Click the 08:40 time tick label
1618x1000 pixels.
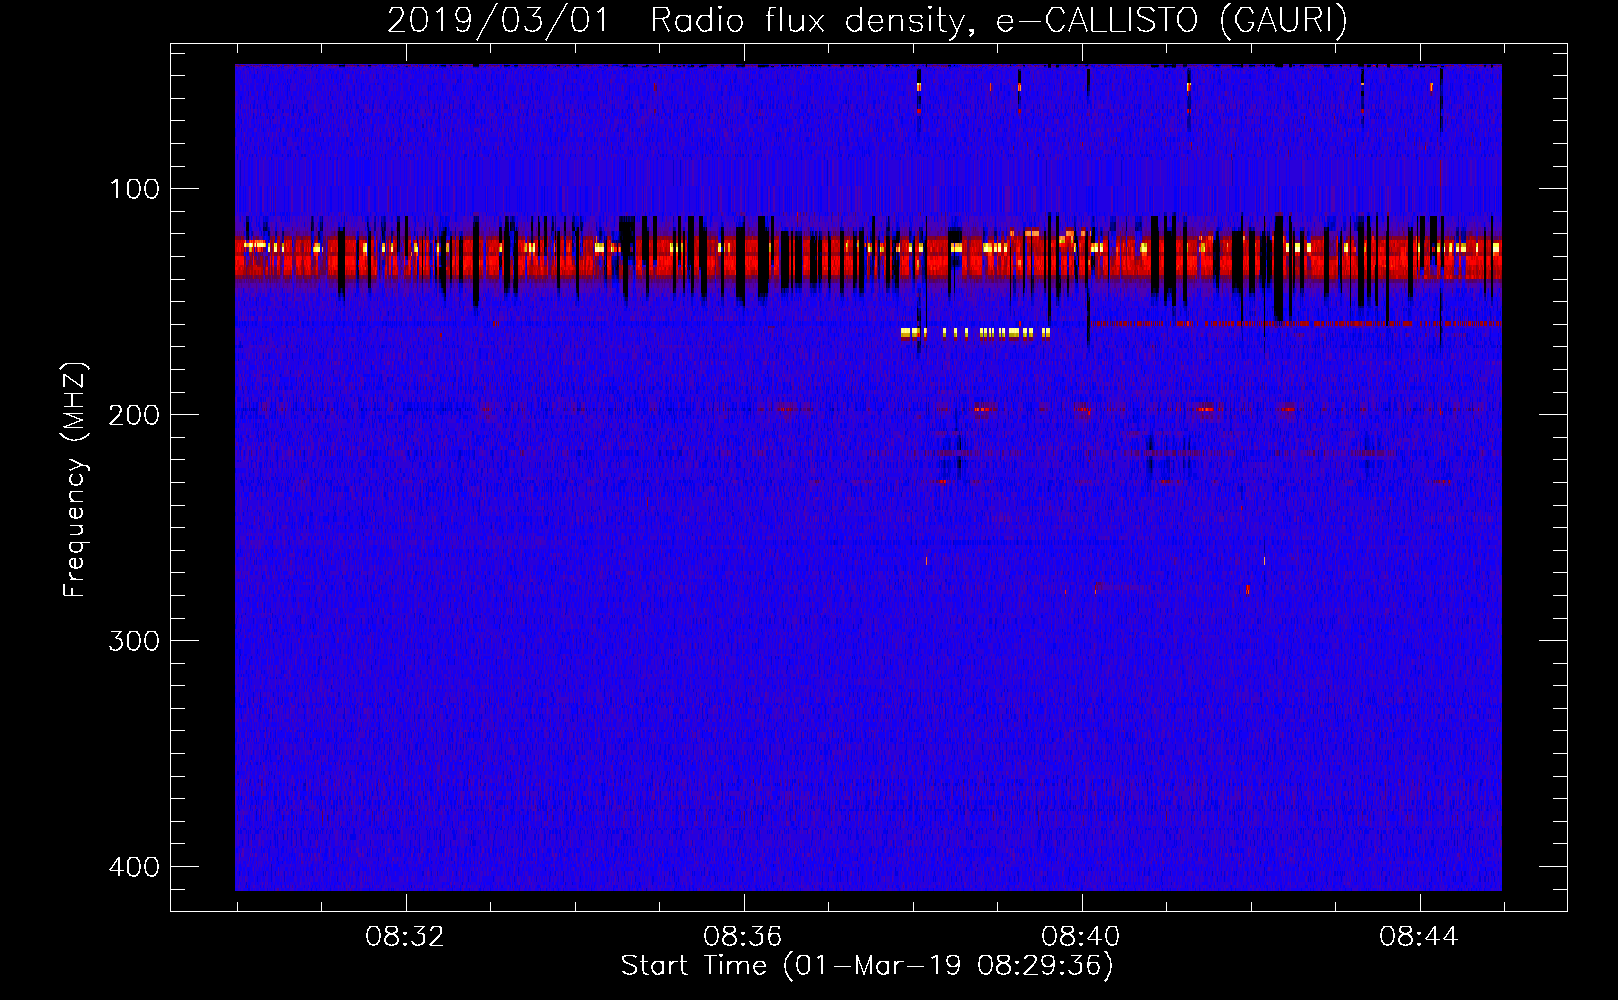click(x=1080, y=937)
